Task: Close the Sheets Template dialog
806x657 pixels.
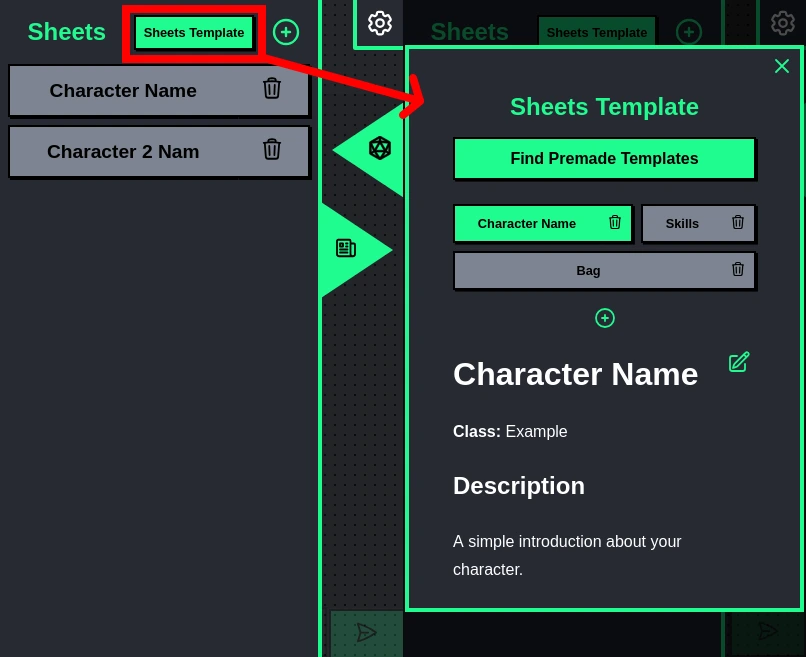Action: (x=782, y=66)
